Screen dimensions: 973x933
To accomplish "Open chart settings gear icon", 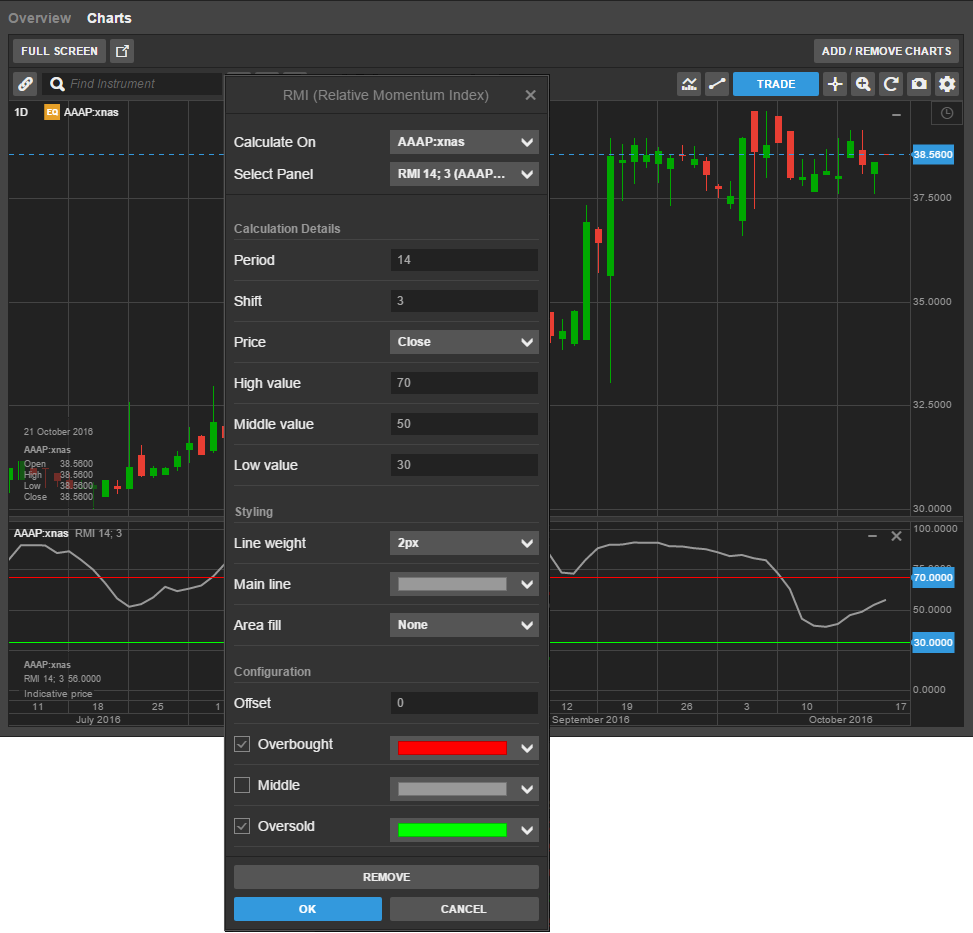I will point(947,84).
